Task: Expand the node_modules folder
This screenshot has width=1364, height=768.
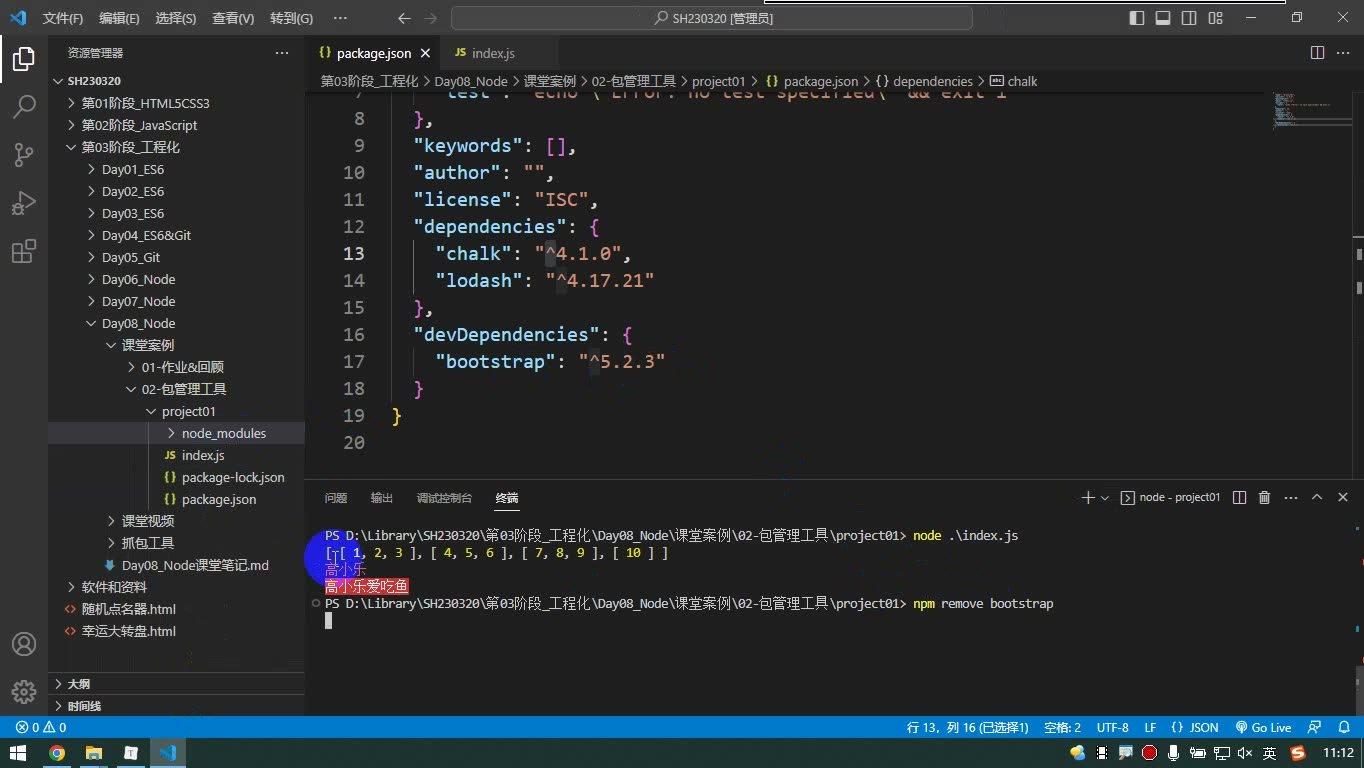Action: tap(176, 433)
